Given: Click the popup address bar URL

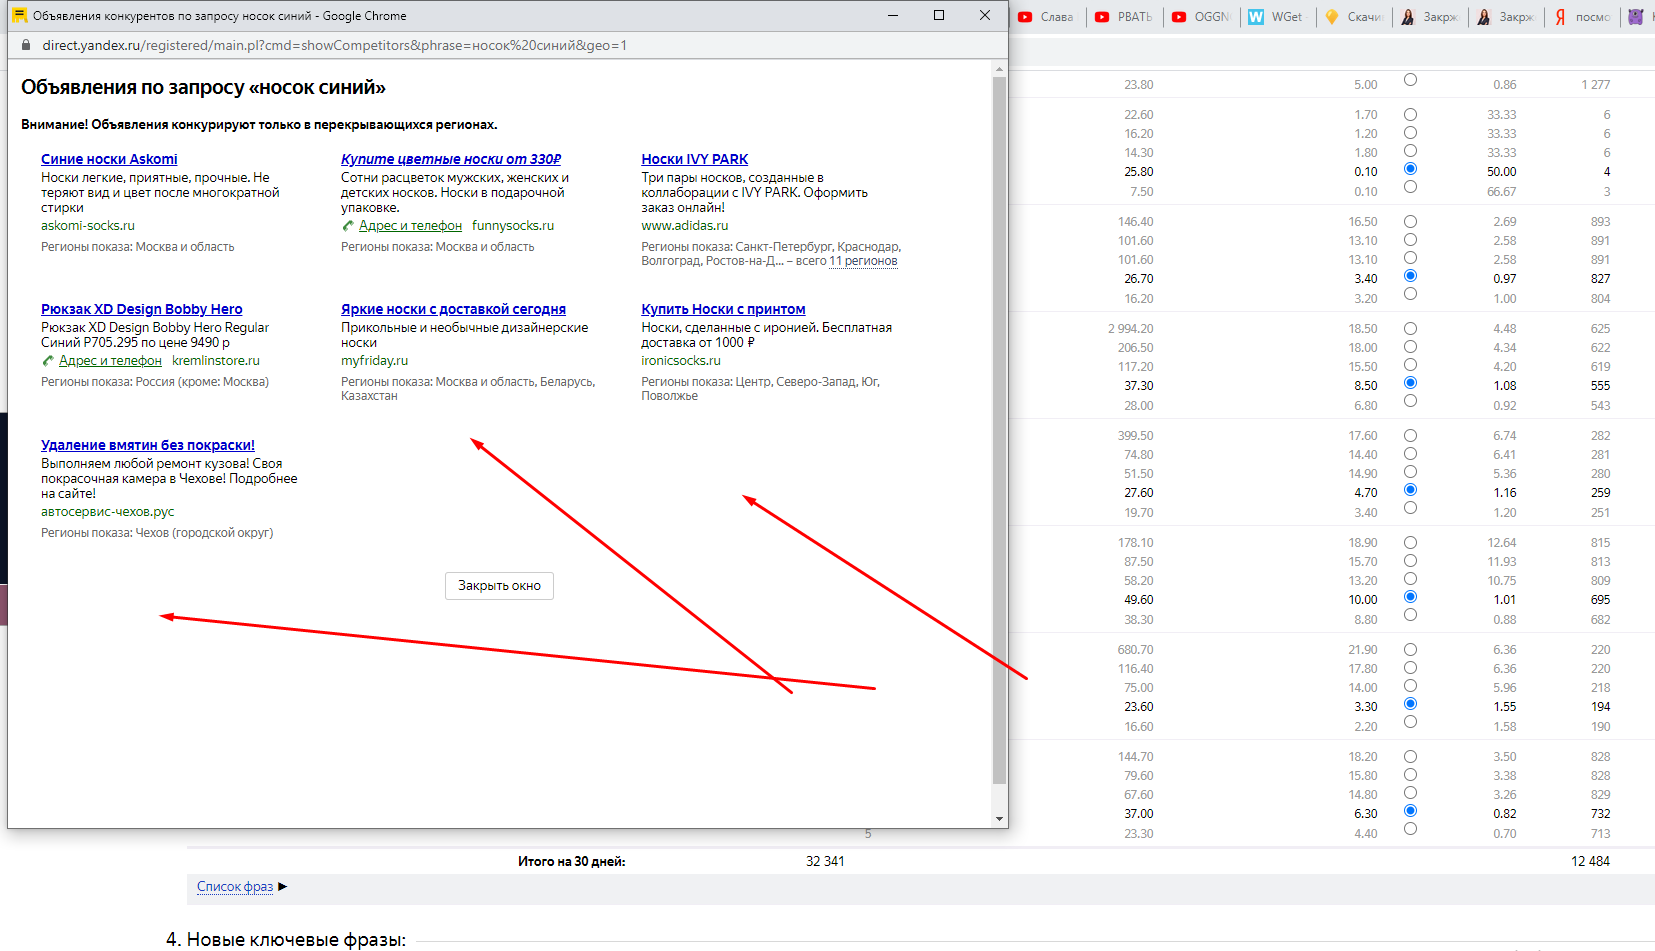Looking at the screenshot, I should point(334,45).
